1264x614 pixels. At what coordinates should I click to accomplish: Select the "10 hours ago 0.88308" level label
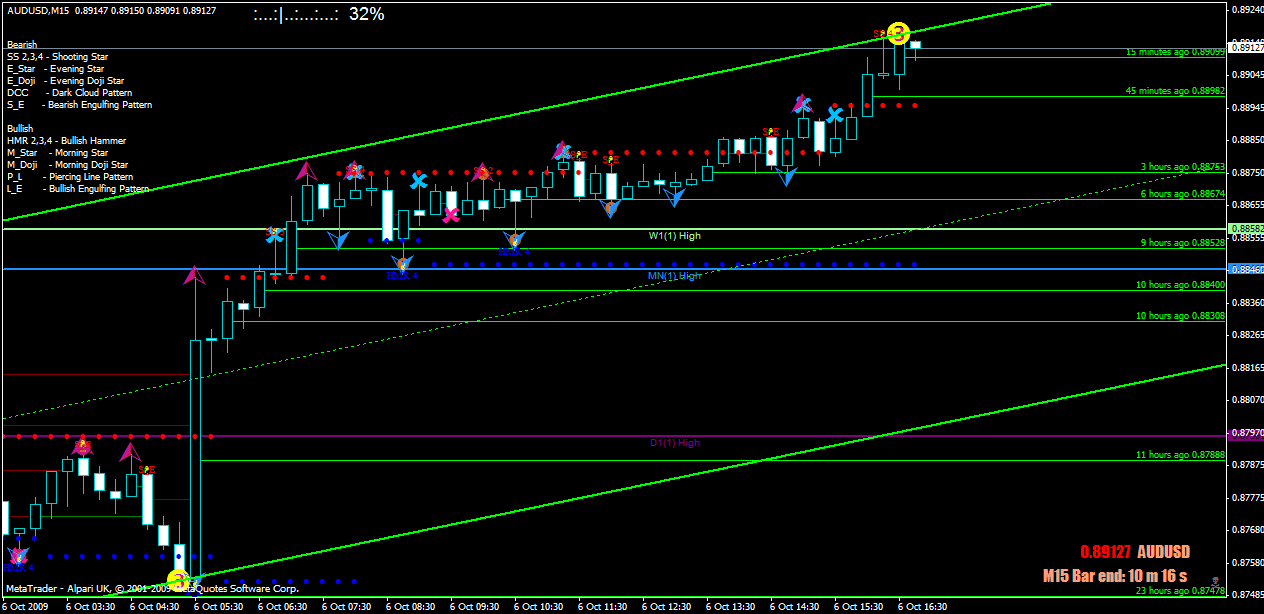(x=1180, y=316)
